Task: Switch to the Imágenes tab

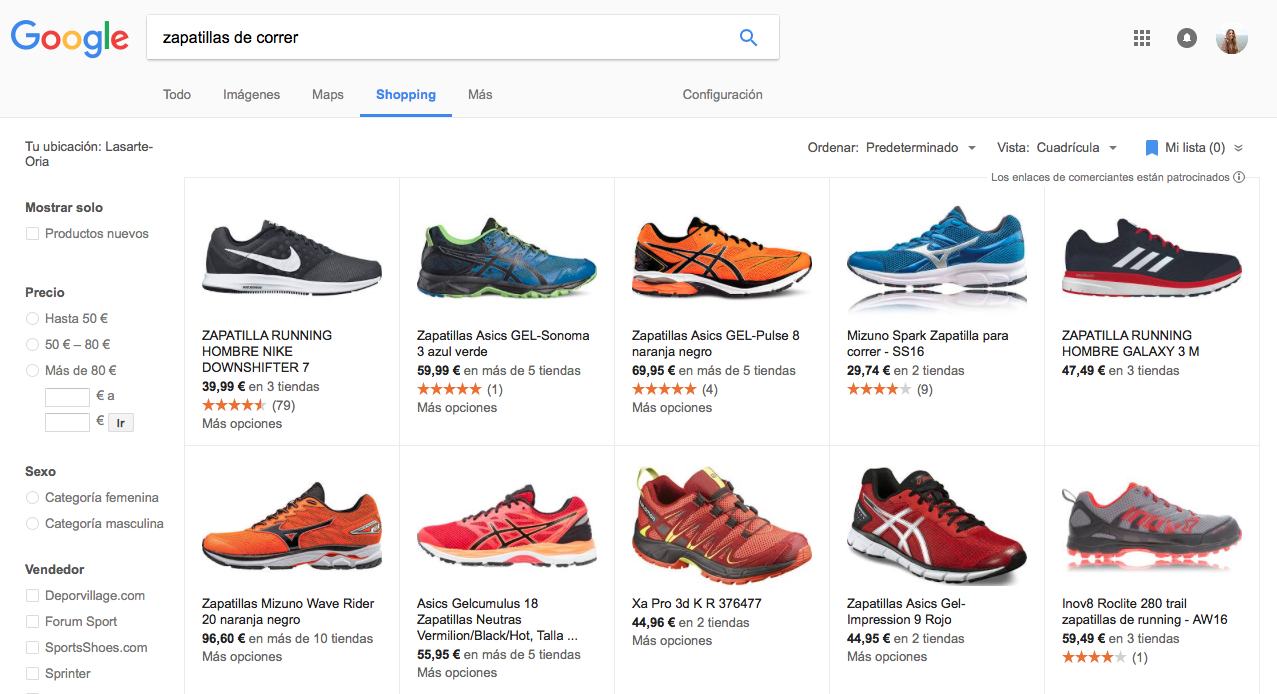Action: click(x=251, y=95)
